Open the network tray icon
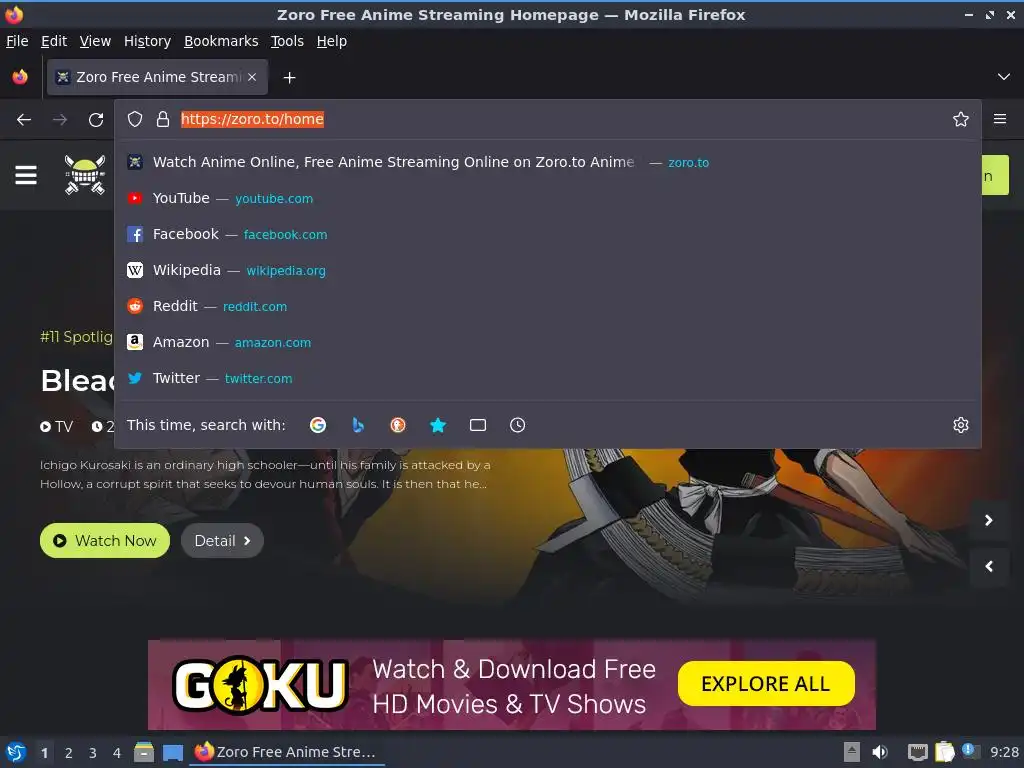Viewport: 1024px width, 768px height. [x=918, y=752]
